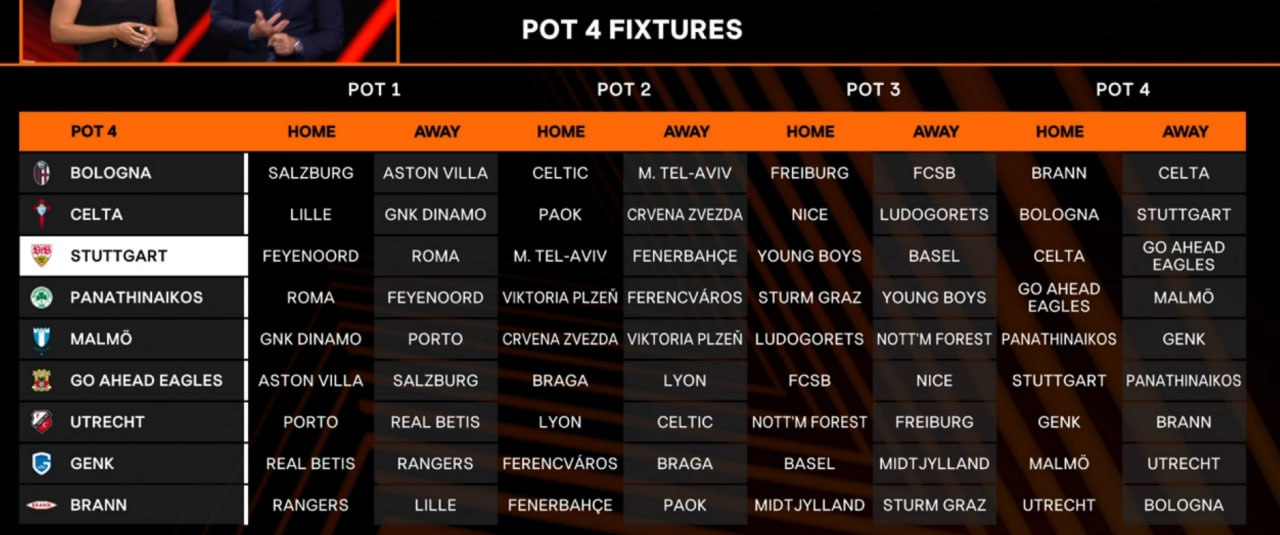
Task: Click the Brann club crest icon
Action: click(42, 505)
